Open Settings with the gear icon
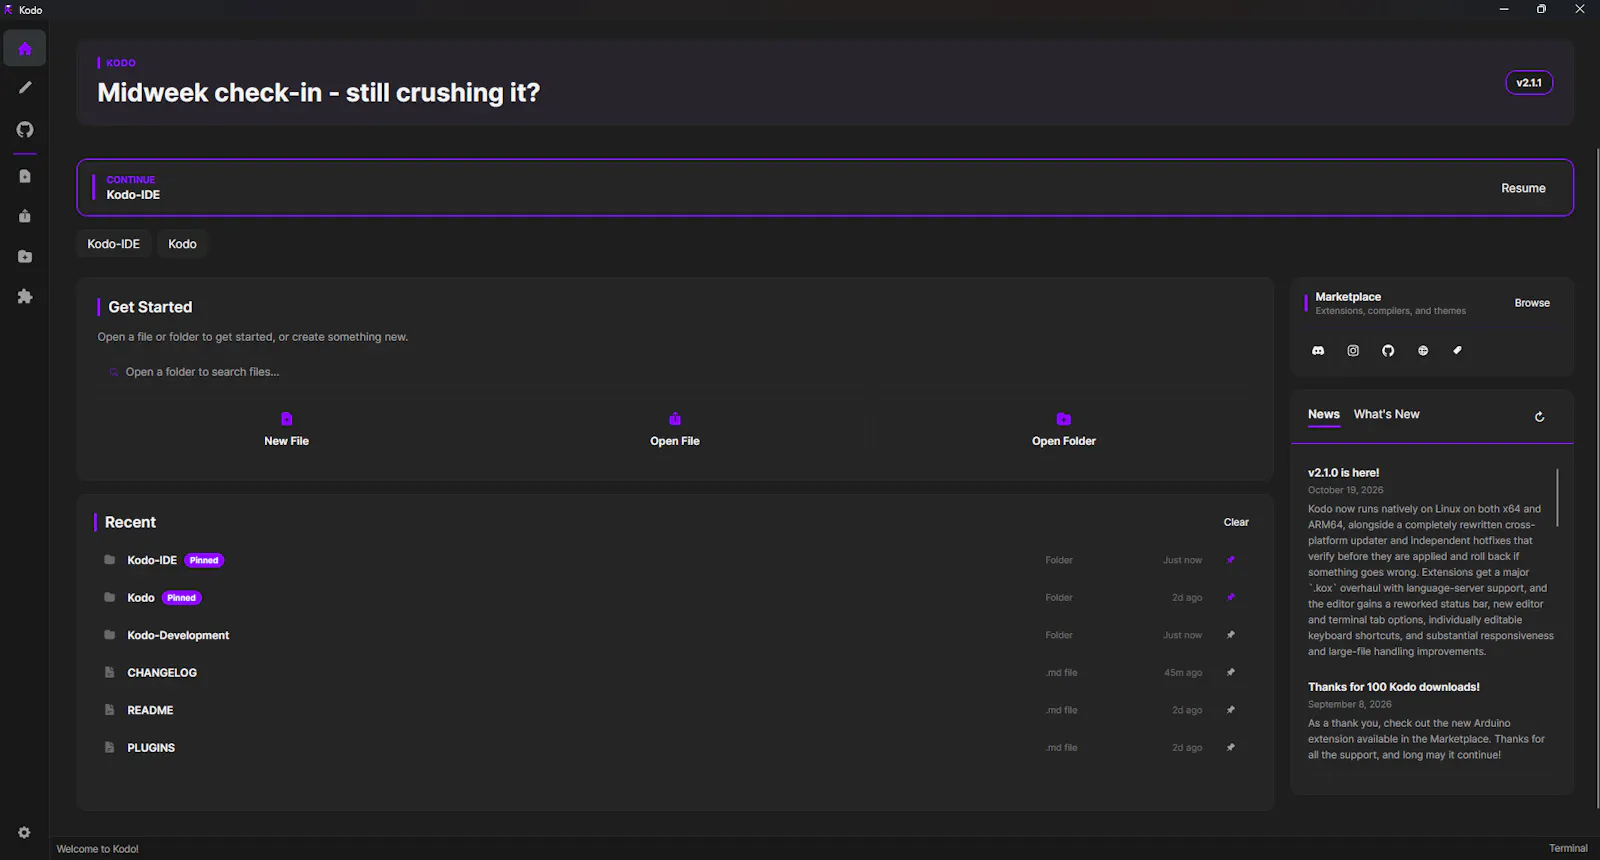This screenshot has width=1600, height=860. coord(24,833)
